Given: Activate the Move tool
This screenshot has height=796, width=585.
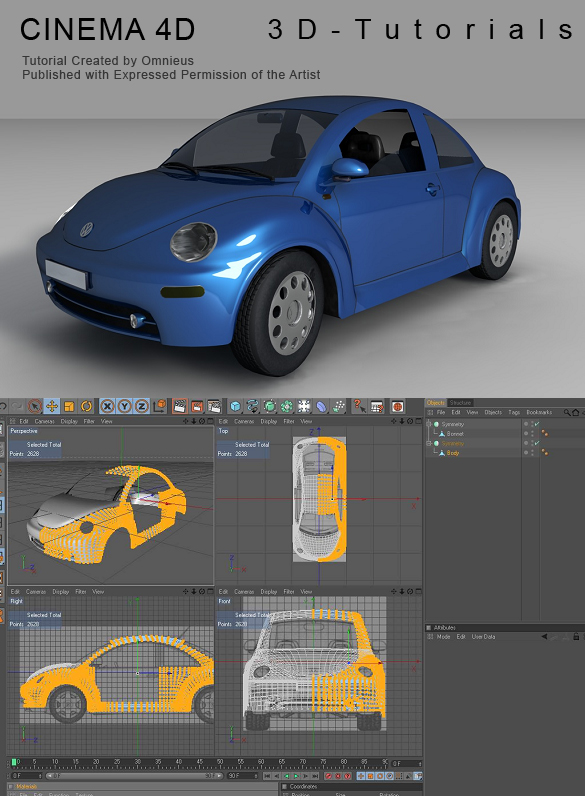Looking at the screenshot, I should (x=52, y=406).
